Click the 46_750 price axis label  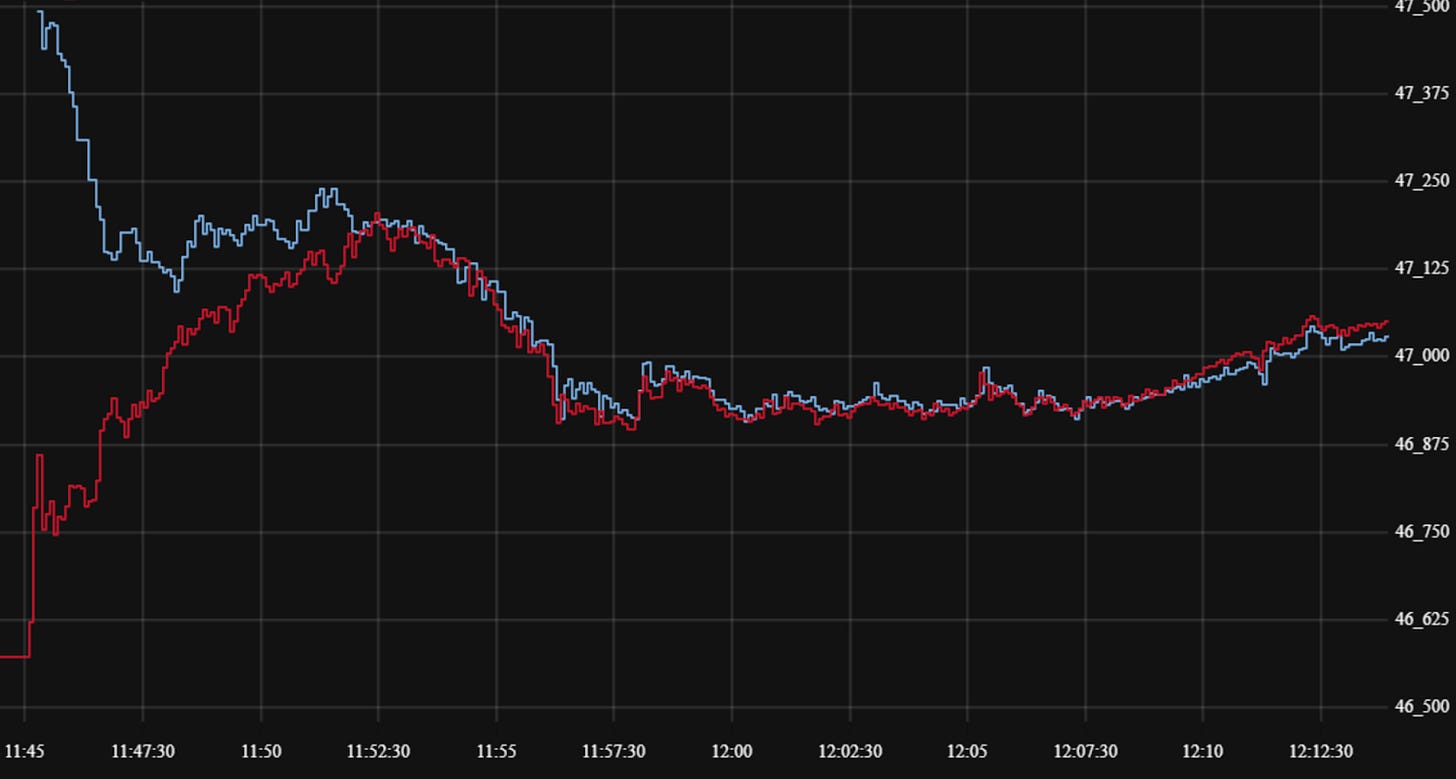pos(1421,532)
